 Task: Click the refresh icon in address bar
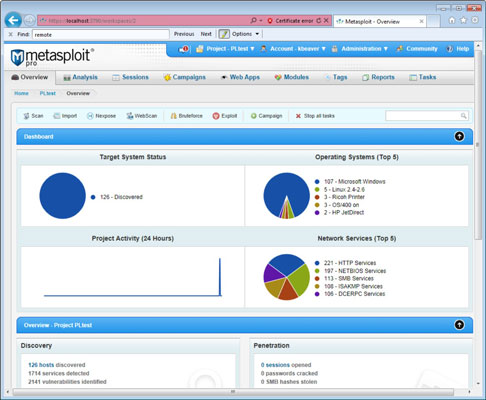(x=319, y=21)
